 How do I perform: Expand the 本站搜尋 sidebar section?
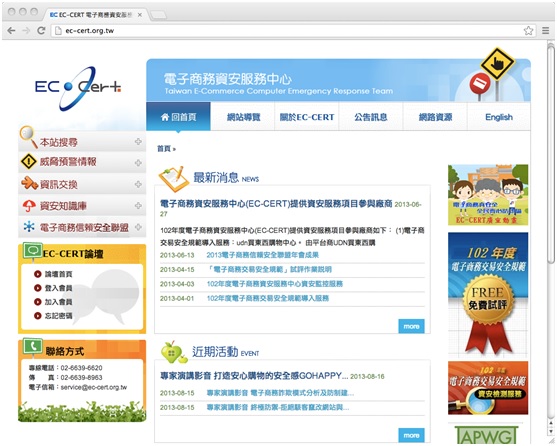tap(138, 142)
